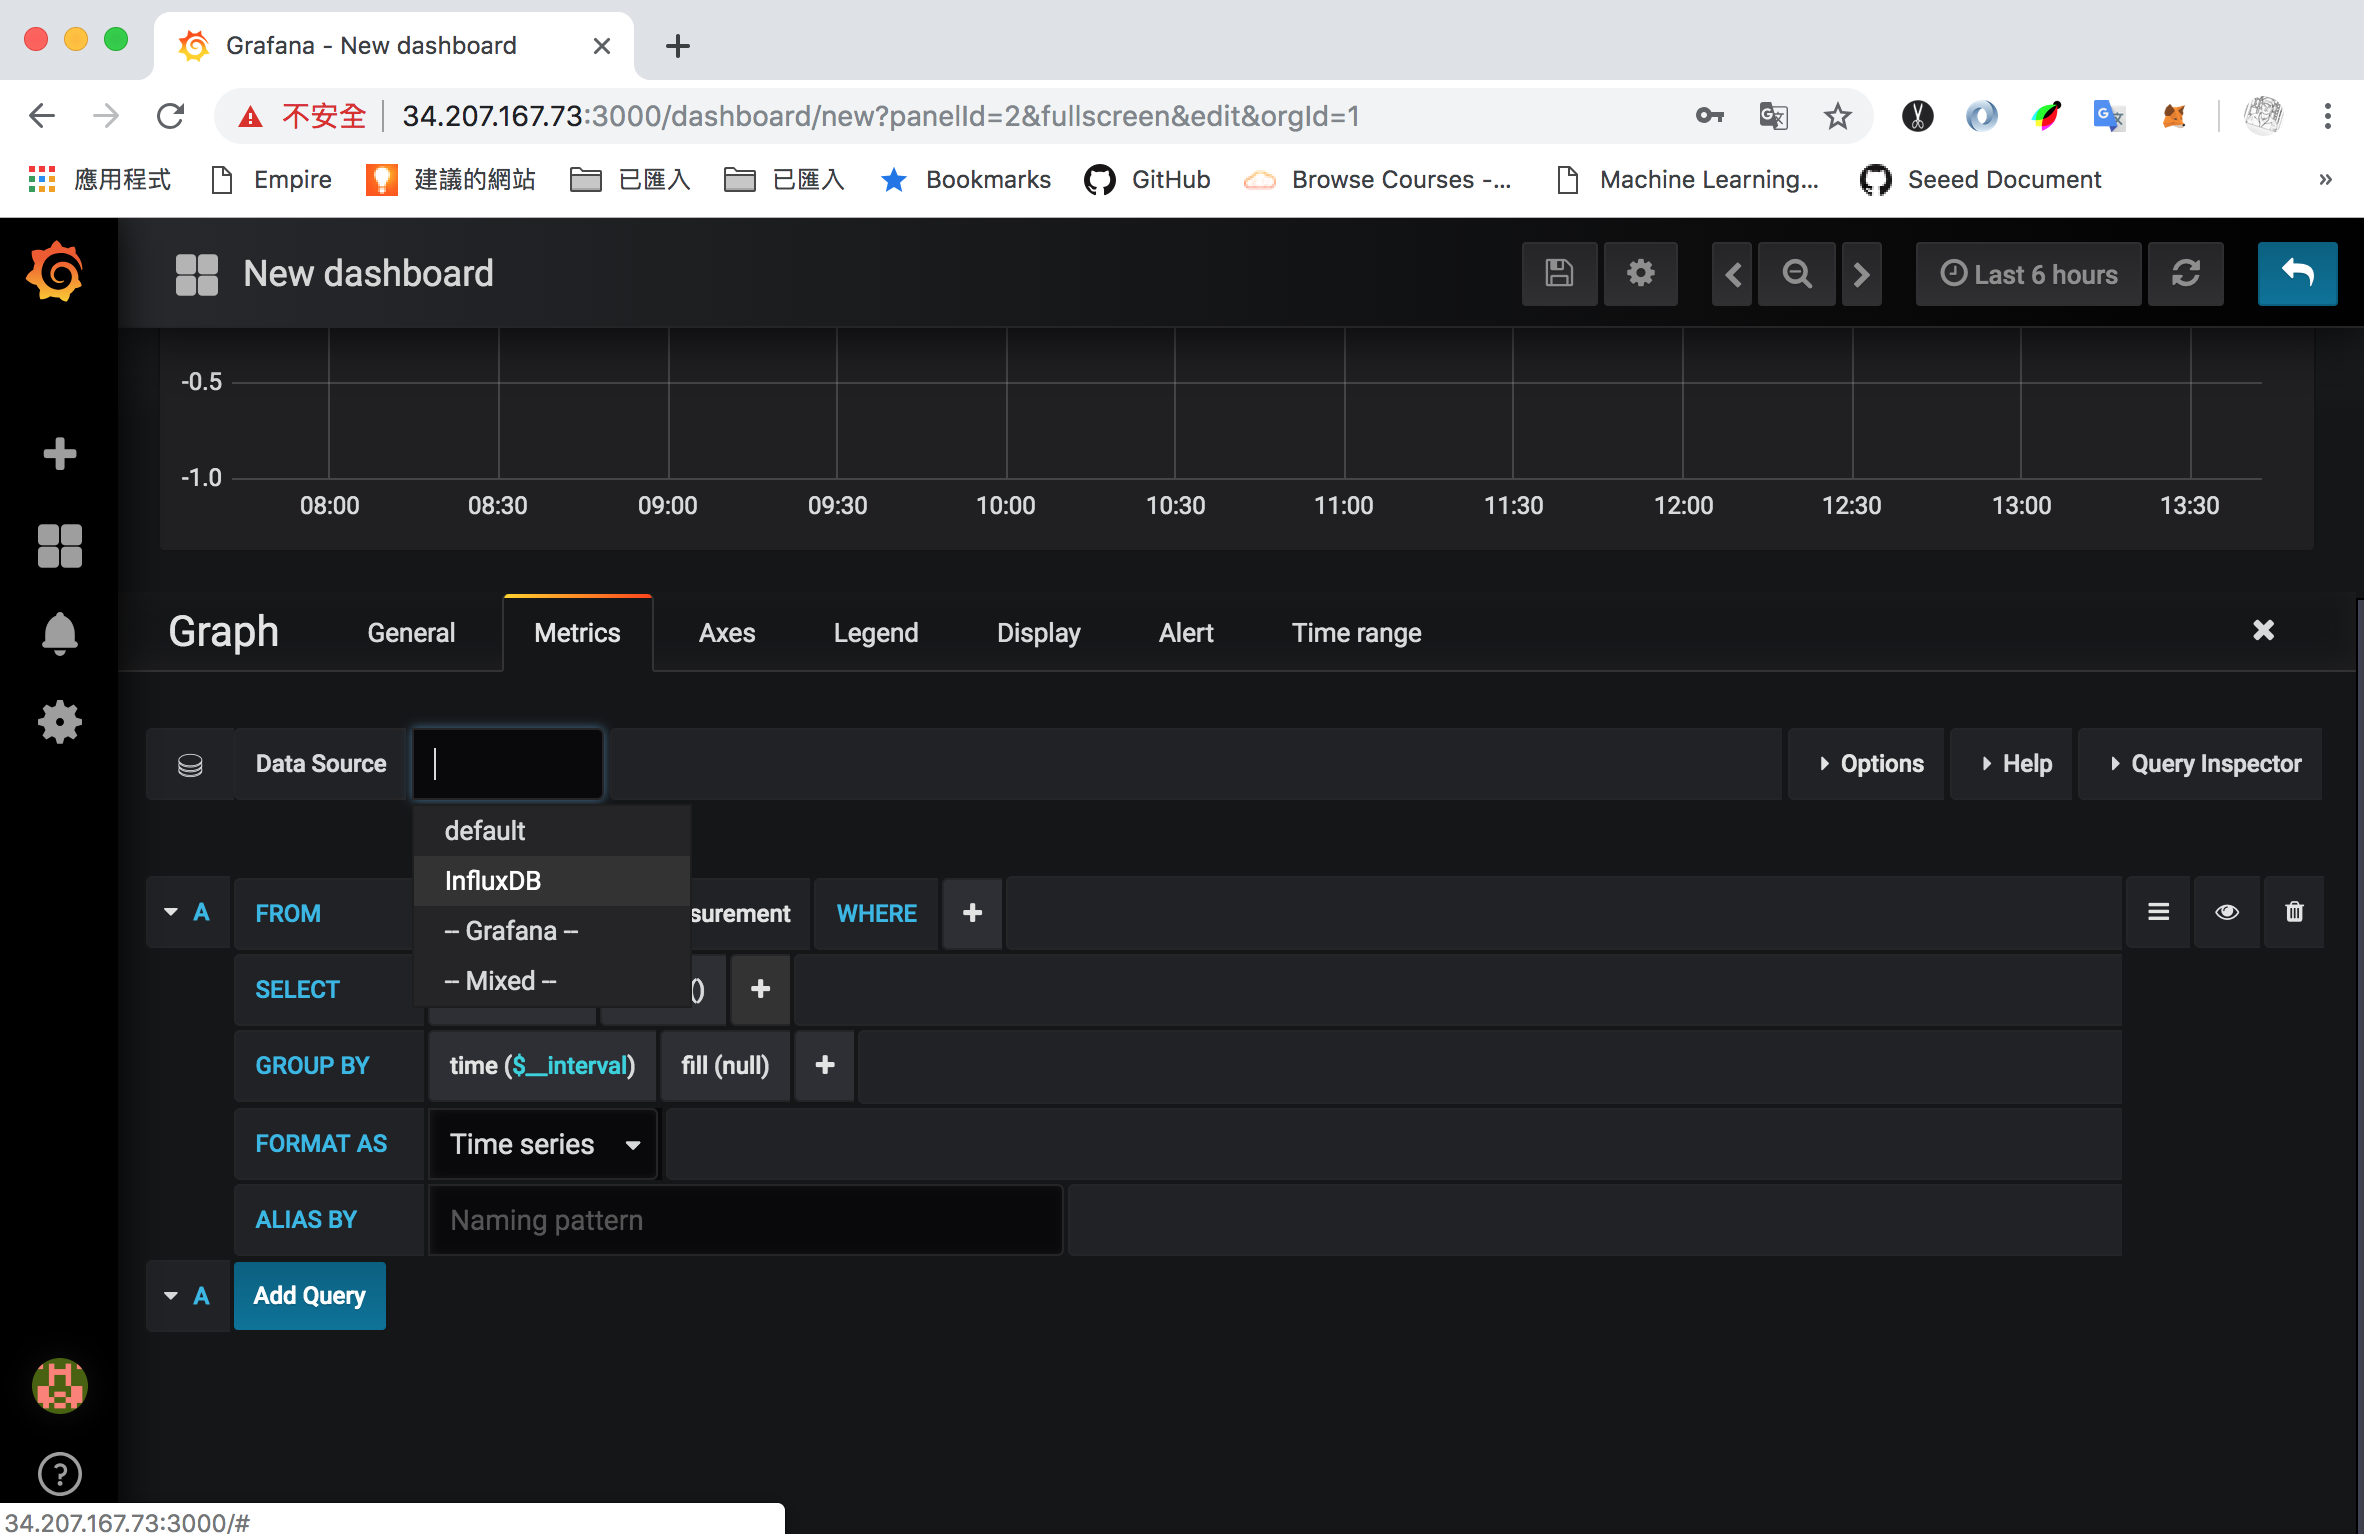Switch to the Time range tab
This screenshot has width=2364, height=1534.
click(1356, 633)
